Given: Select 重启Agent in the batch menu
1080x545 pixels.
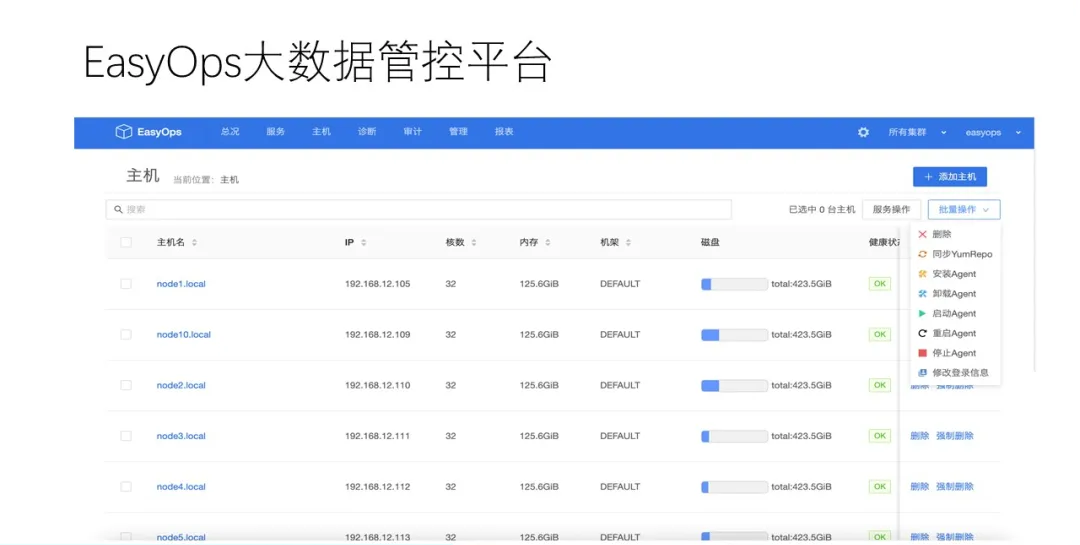Looking at the screenshot, I should pos(955,333).
